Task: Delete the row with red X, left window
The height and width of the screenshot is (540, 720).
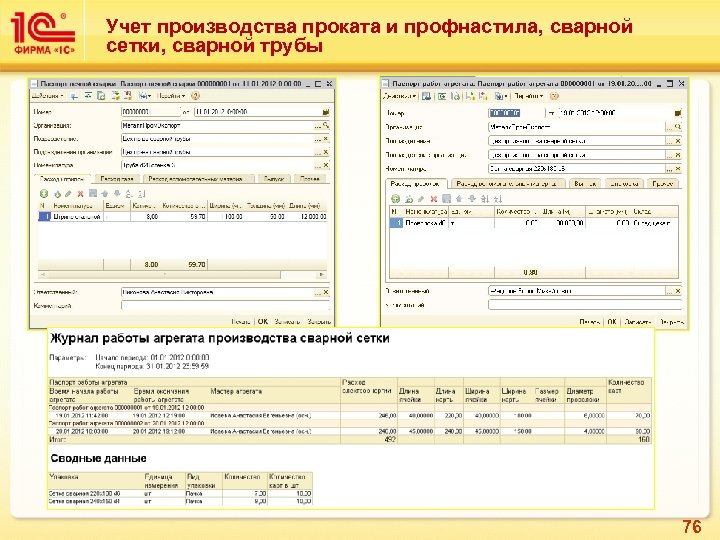Action: [80, 194]
